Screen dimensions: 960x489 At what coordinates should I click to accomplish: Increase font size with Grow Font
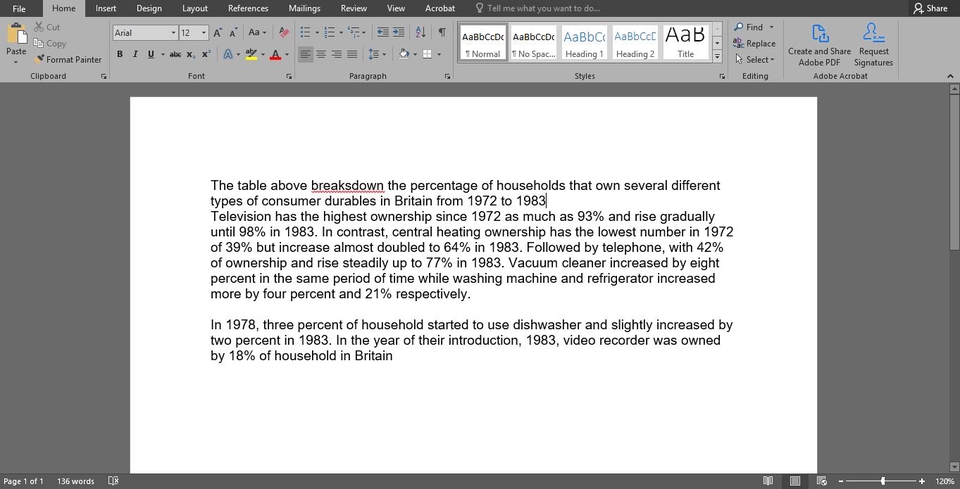(x=218, y=32)
